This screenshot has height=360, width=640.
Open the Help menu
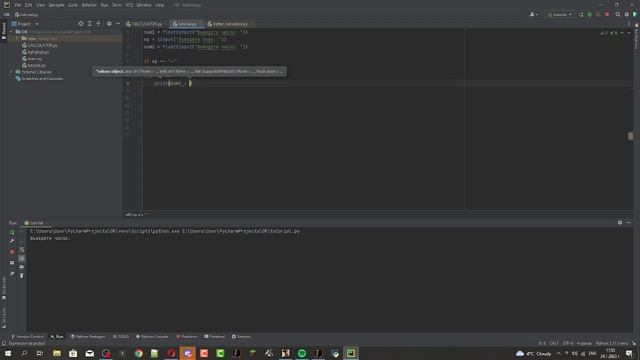(160, 5)
